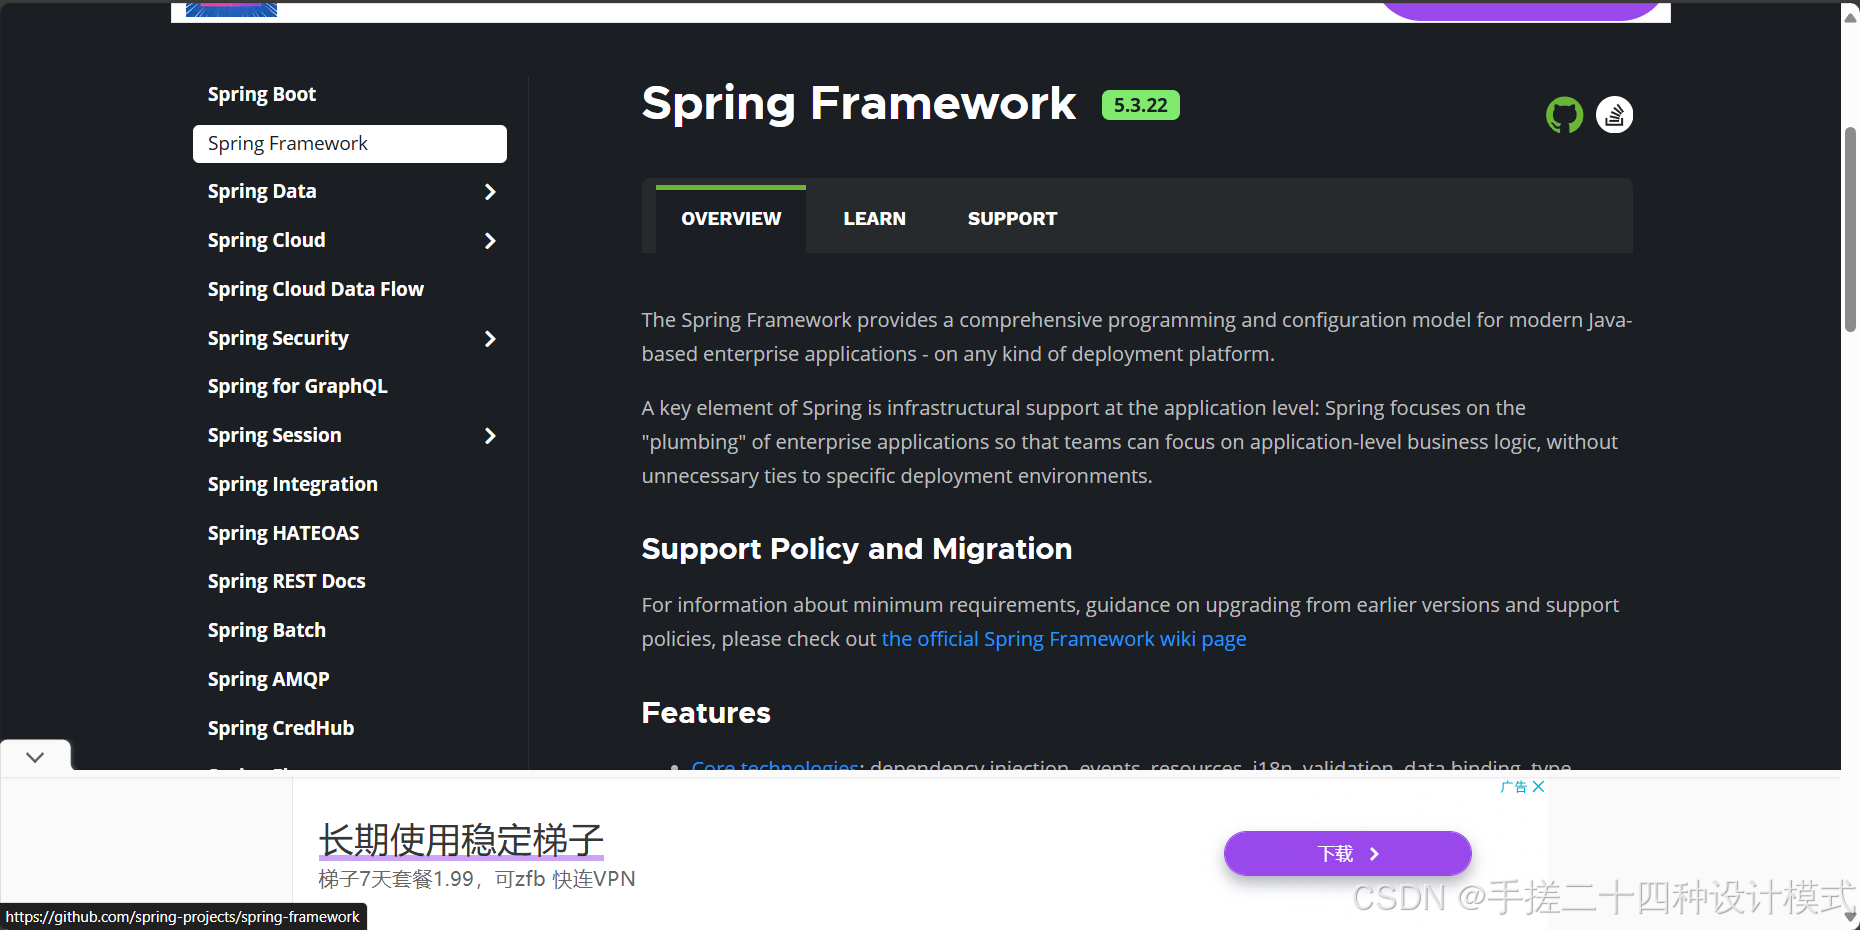Screen dimensions: 1860x930
Task: Select Spring Framework in the sidebar
Action: coord(350,144)
